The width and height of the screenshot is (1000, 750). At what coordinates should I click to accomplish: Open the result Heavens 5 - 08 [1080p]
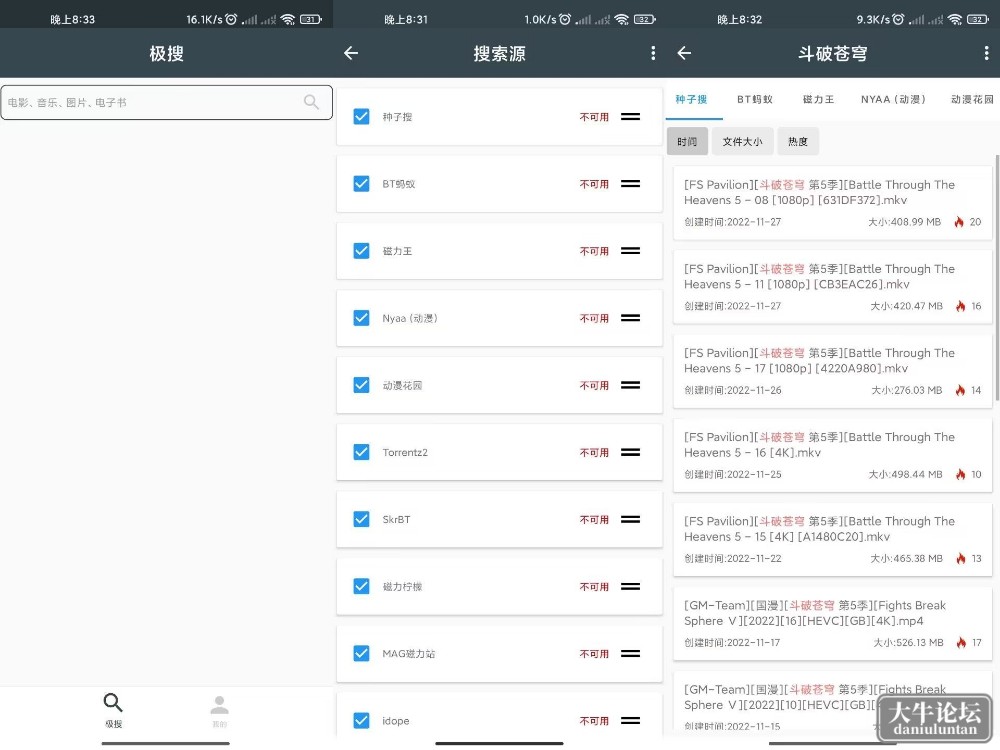tap(832, 203)
